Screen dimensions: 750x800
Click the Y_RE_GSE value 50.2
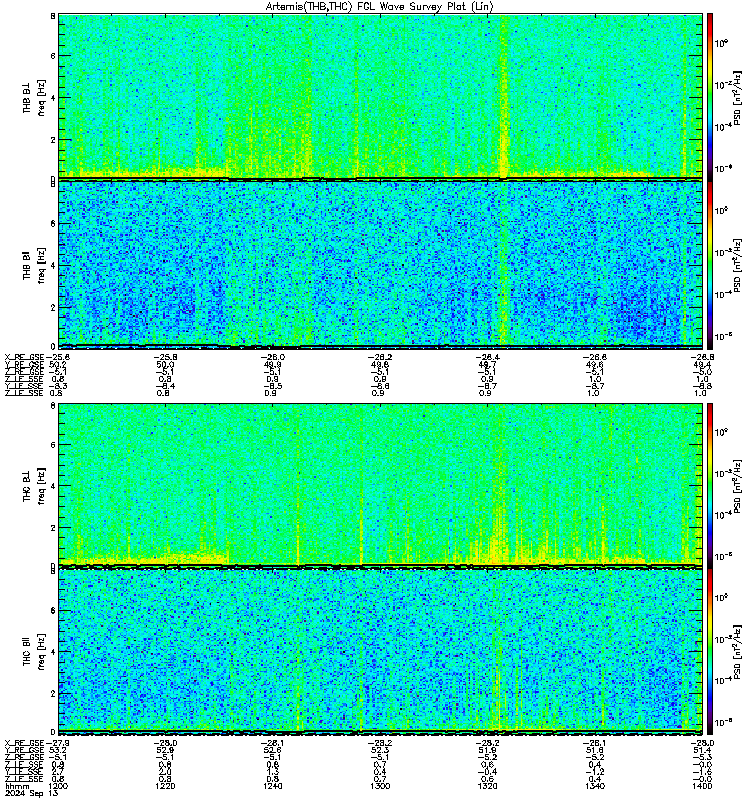click(x=58, y=364)
